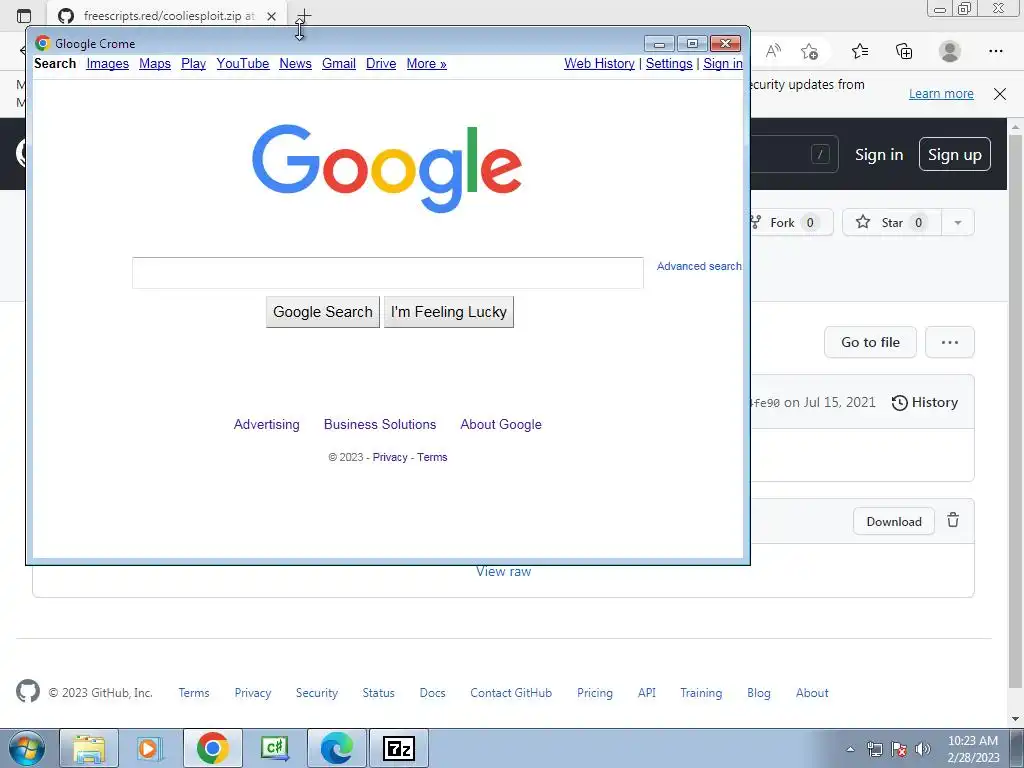Image resolution: width=1024 pixels, height=768 pixels.
Task: Dismiss the security updates notification bar
Action: point(1000,93)
